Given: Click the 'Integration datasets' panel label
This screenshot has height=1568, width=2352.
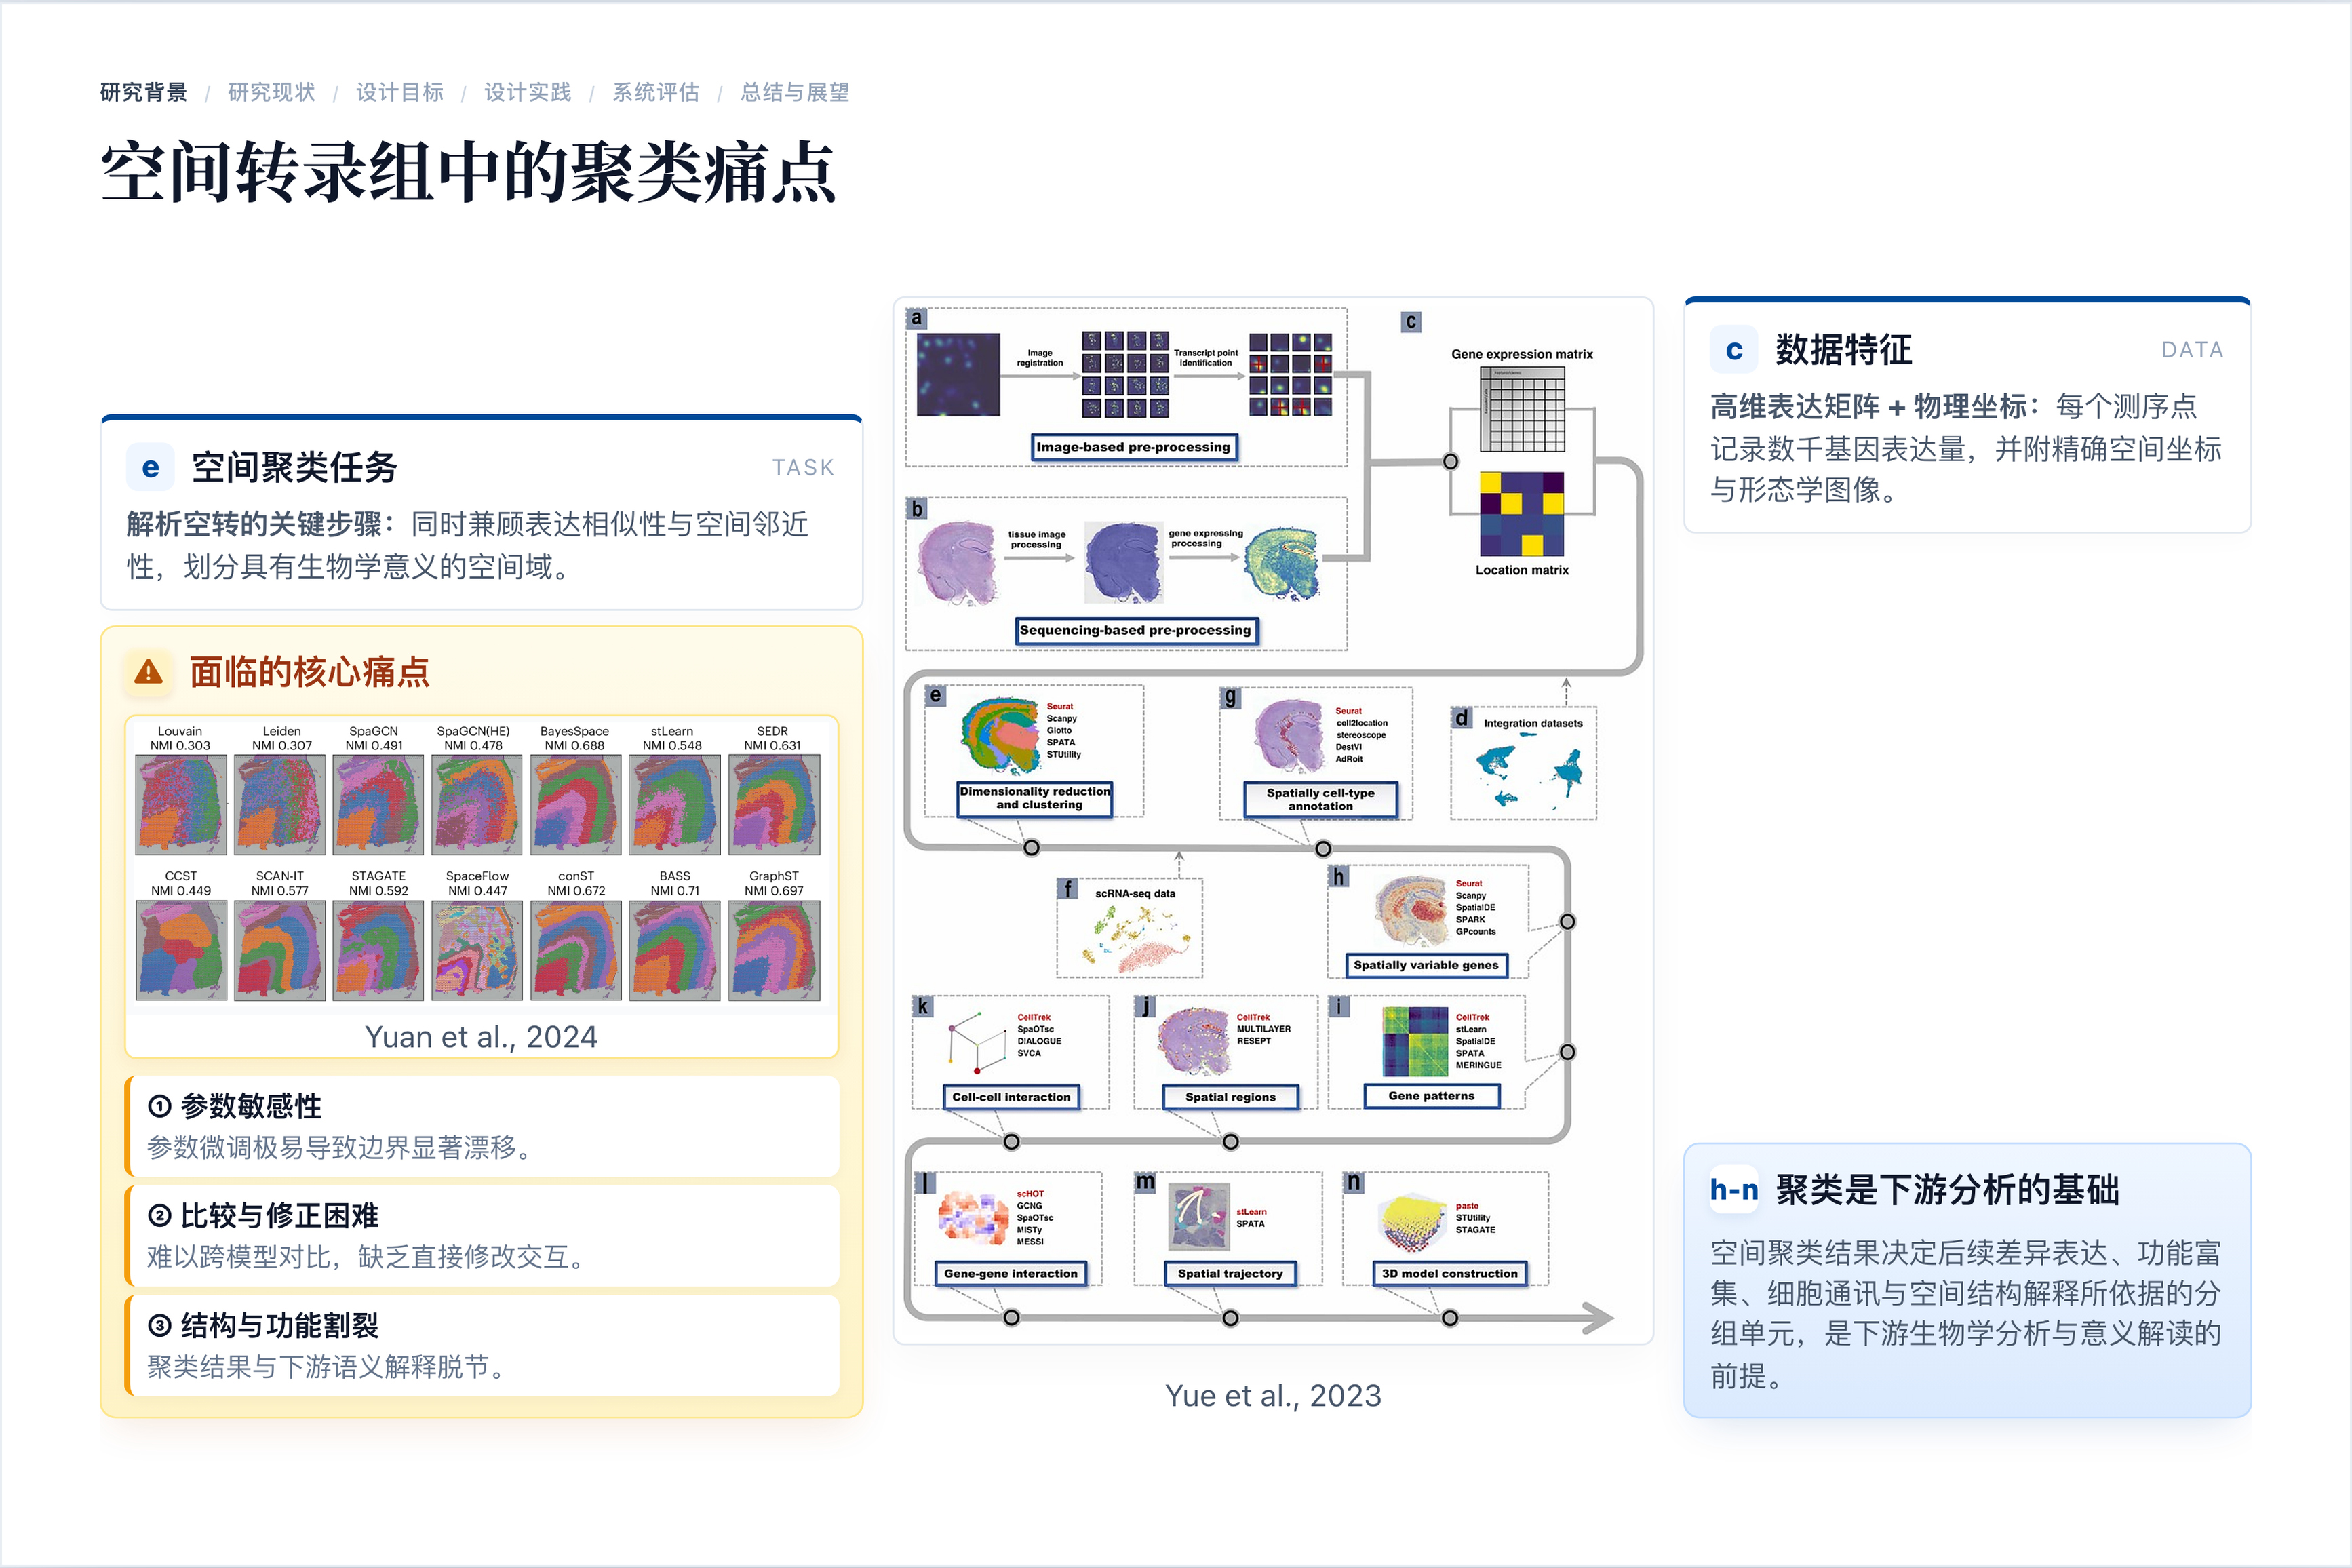Looking at the screenshot, I should coord(1533,723).
